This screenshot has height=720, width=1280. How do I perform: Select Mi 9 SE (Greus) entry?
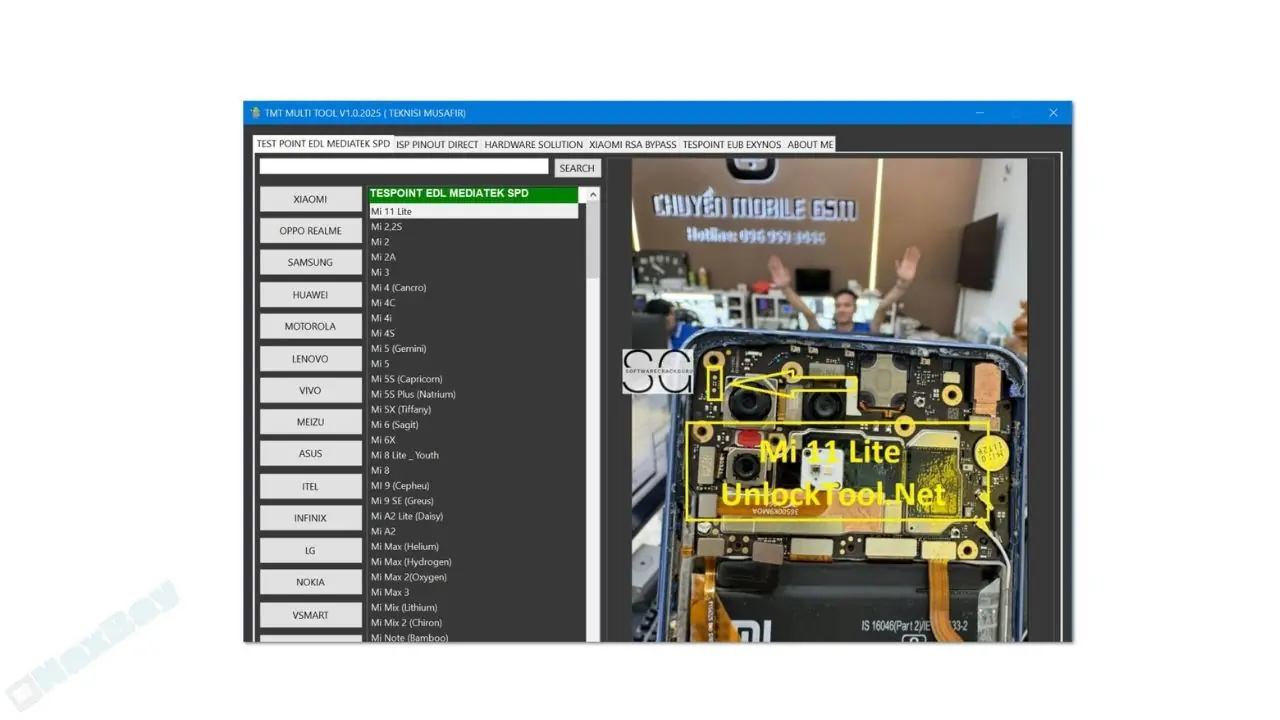pyautogui.click(x=401, y=501)
